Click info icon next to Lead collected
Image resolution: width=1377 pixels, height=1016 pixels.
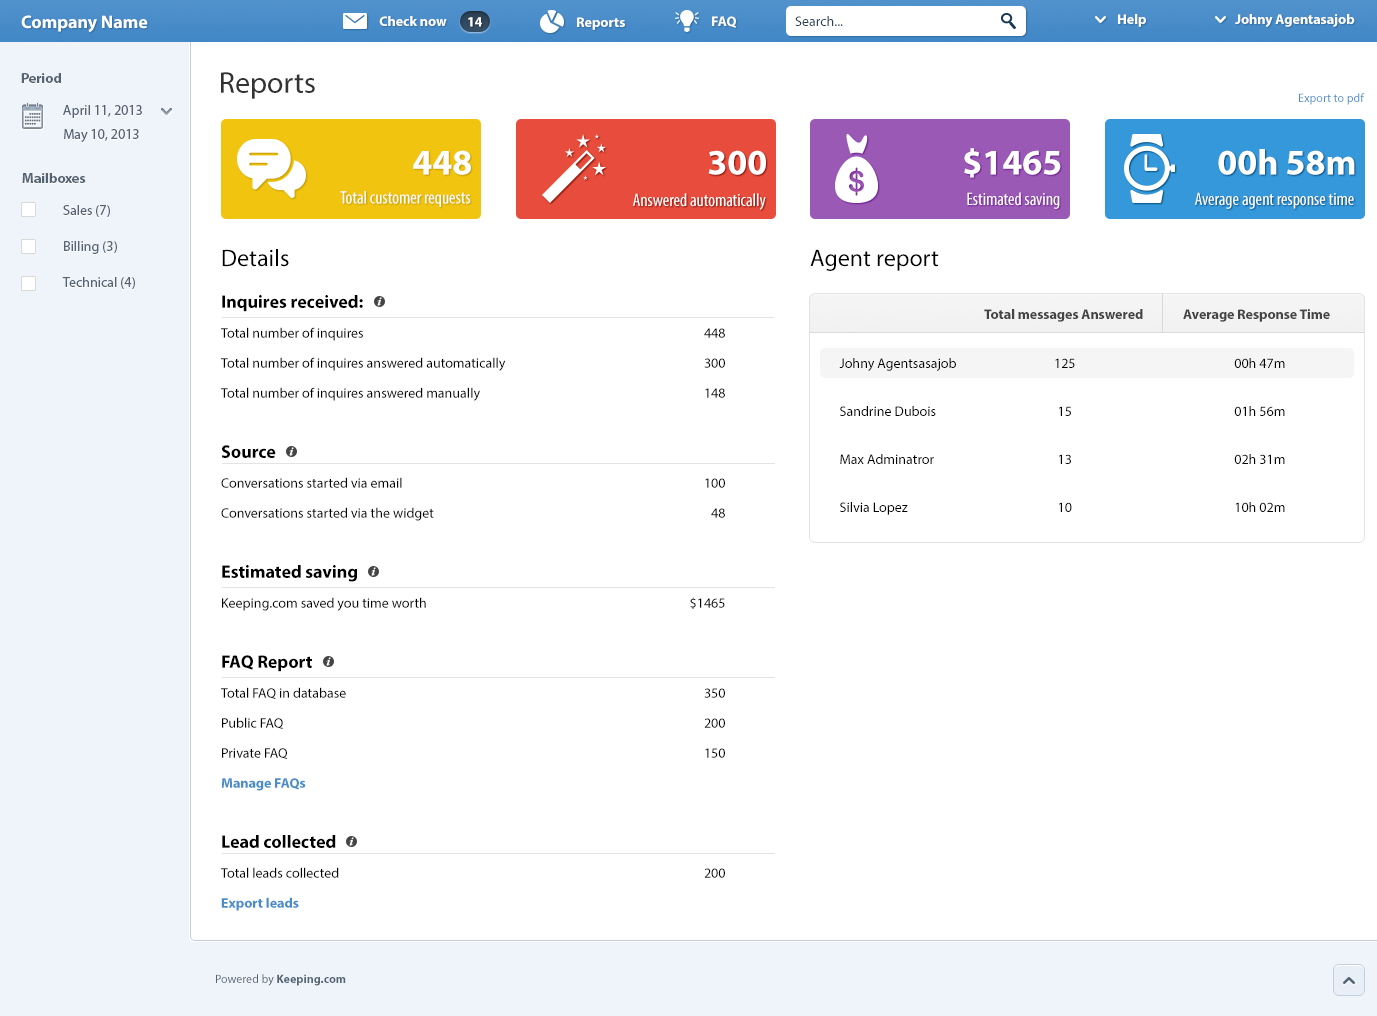[352, 841]
